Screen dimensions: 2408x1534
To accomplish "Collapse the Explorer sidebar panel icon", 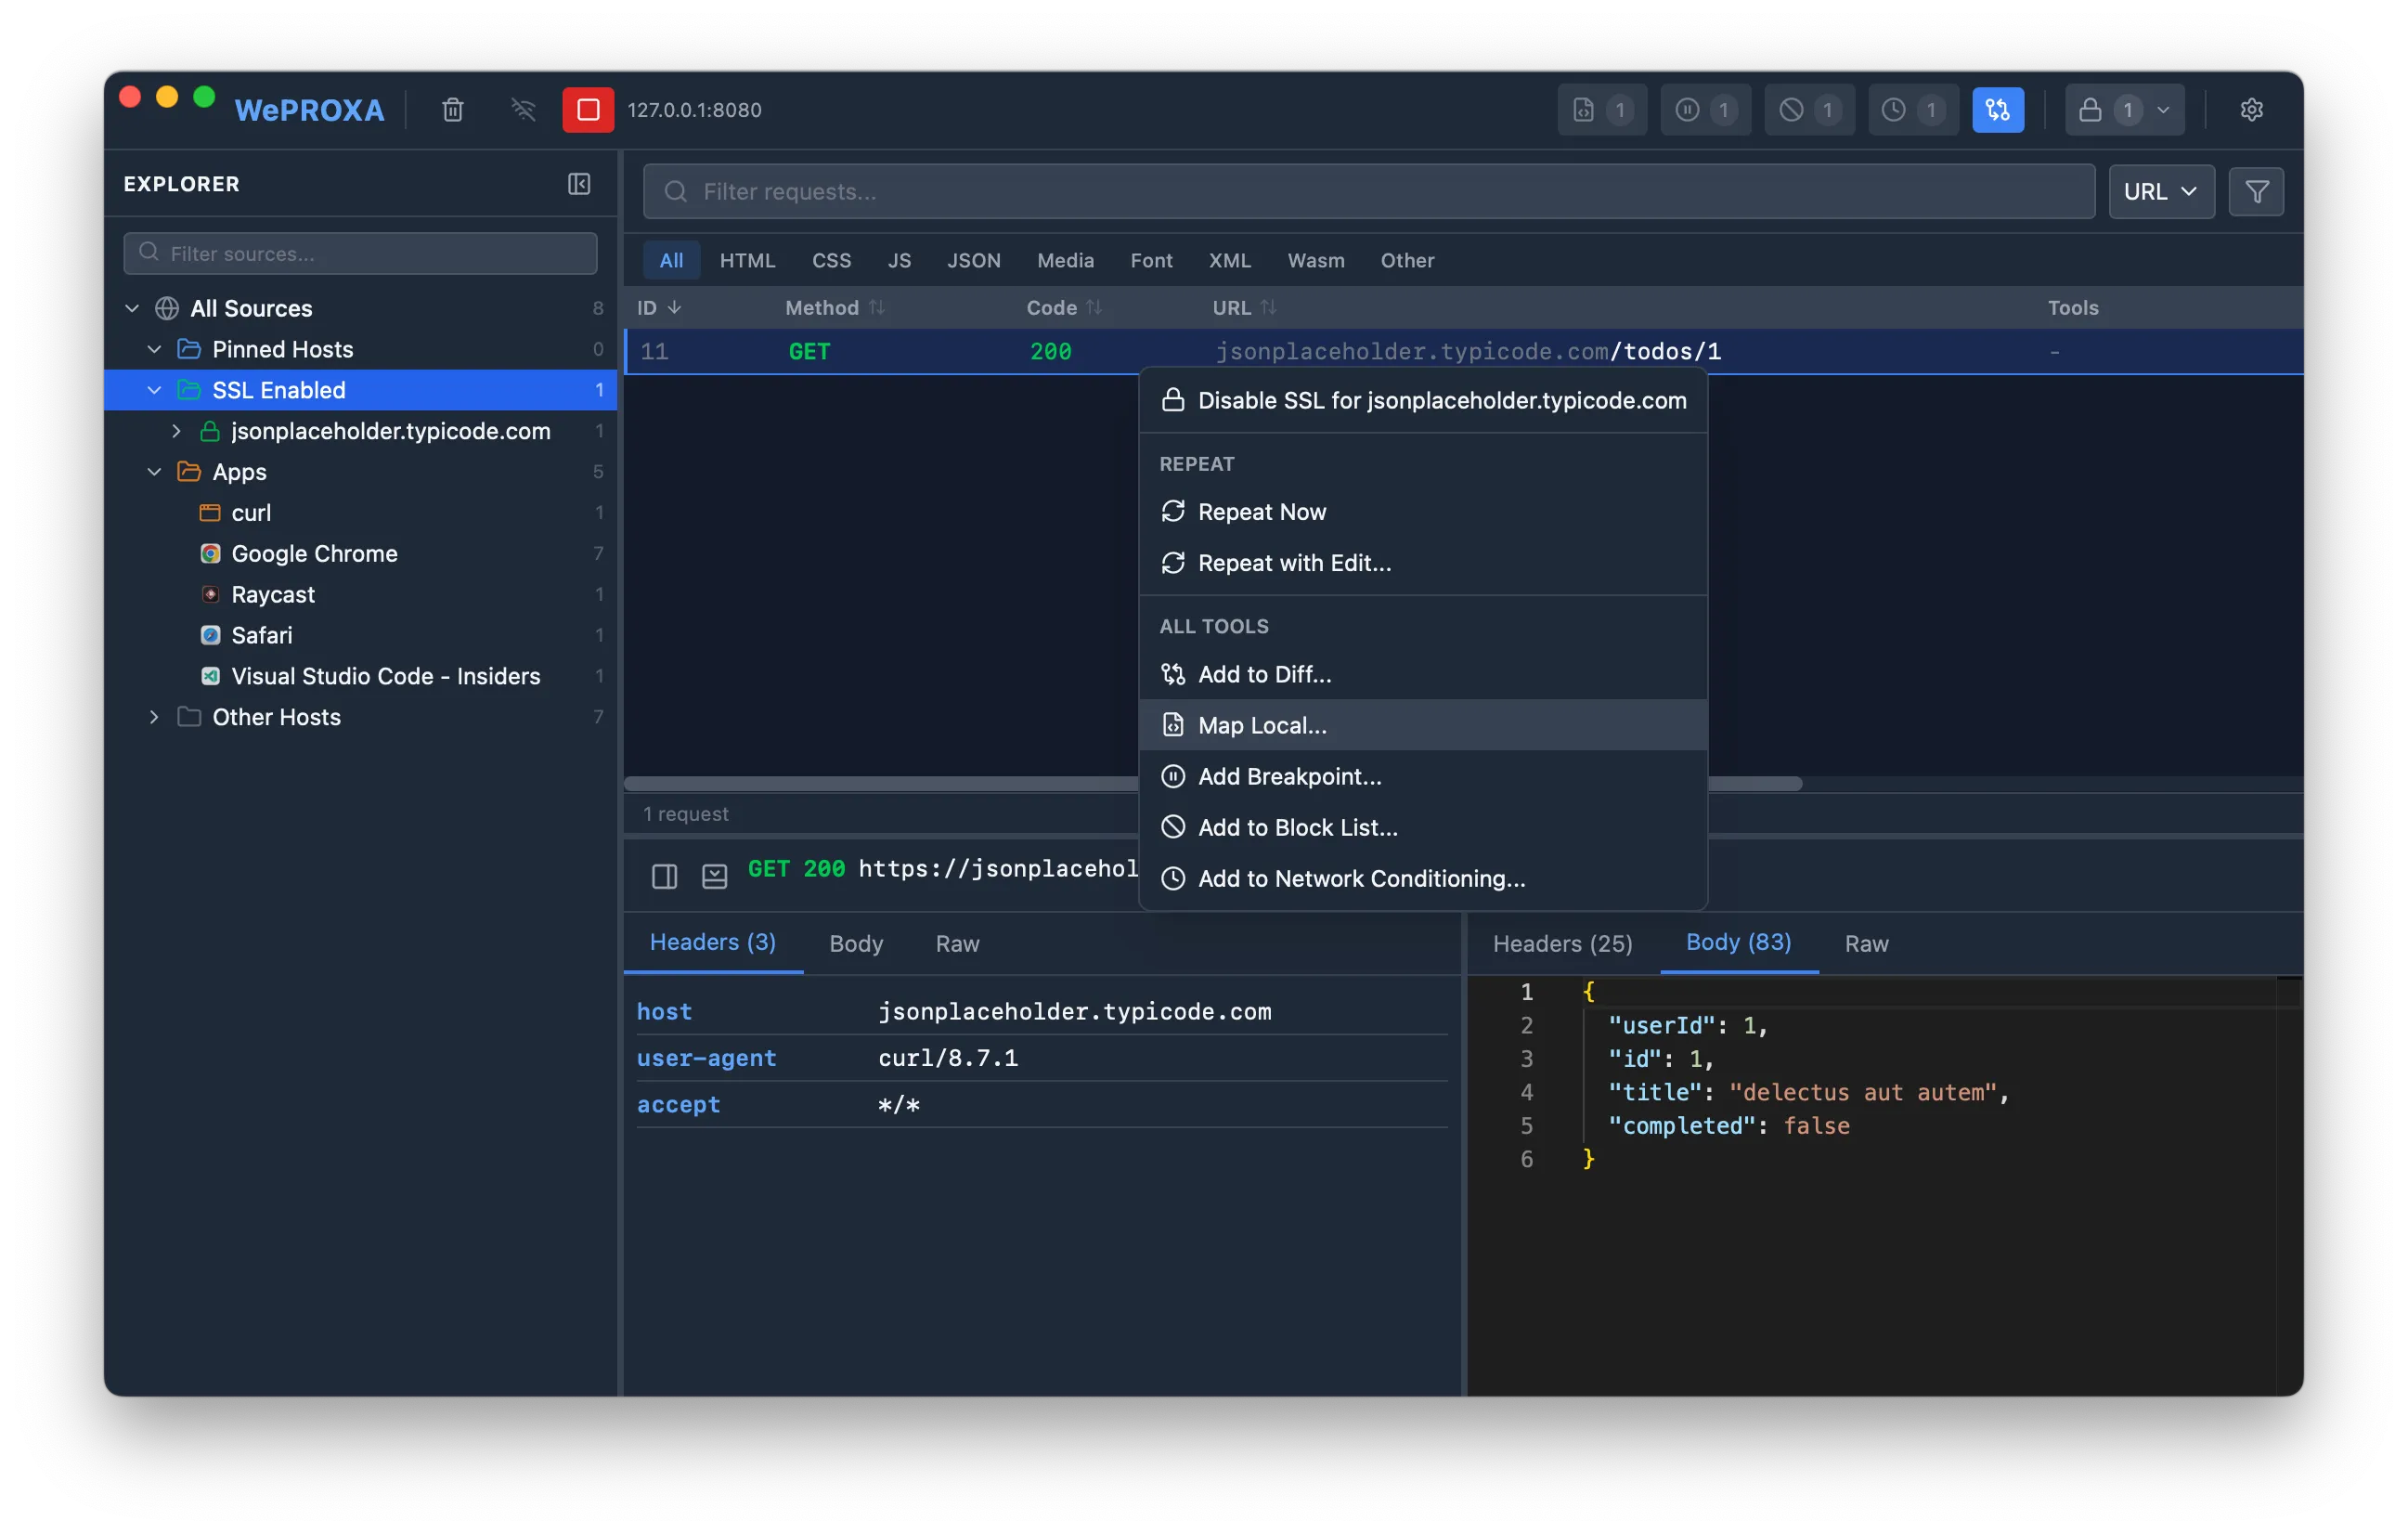I will pos(579,184).
